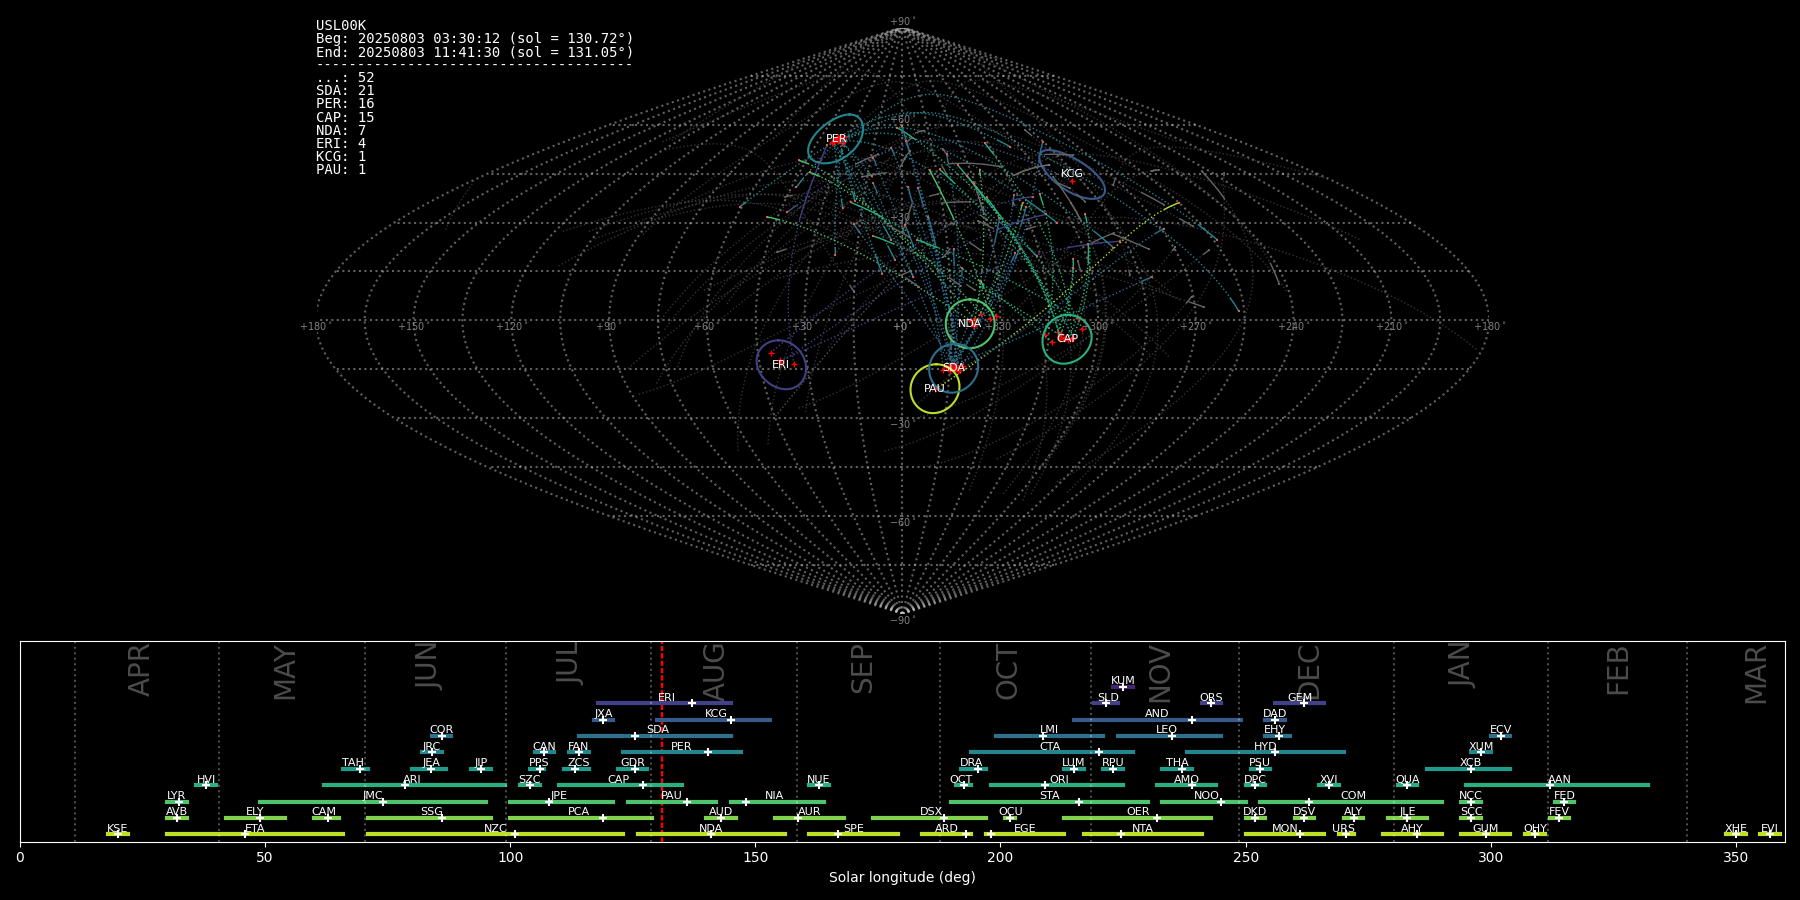Select the KCG shower bar in timeline
This screenshot has width=1800, height=900.
[x=713, y=719]
